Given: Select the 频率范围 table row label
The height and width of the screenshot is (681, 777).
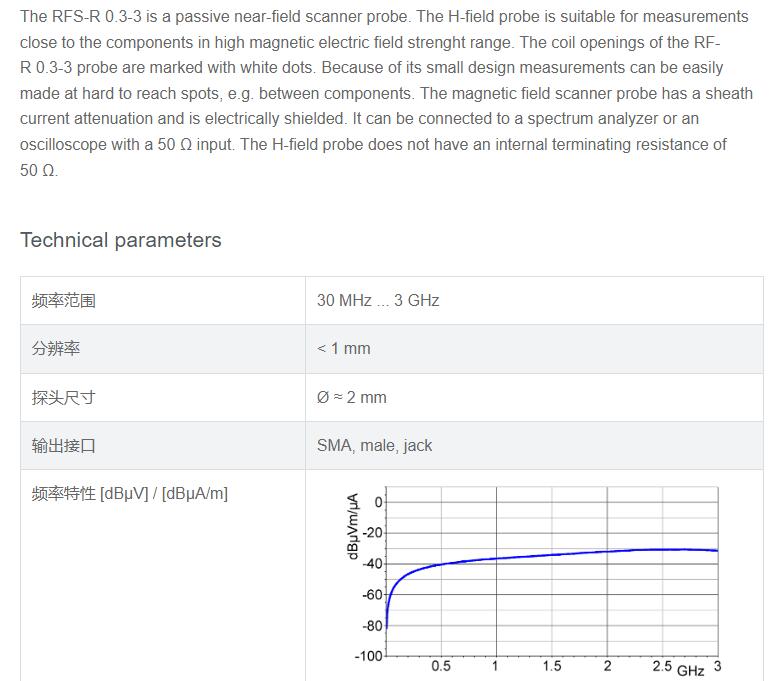Looking at the screenshot, I should [63, 300].
